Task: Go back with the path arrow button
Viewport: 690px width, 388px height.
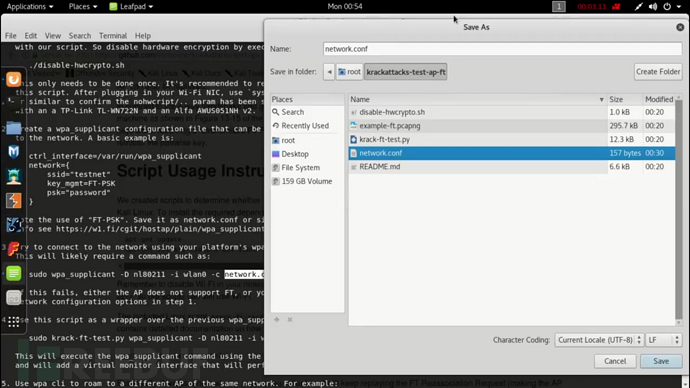Action: pyautogui.click(x=329, y=72)
